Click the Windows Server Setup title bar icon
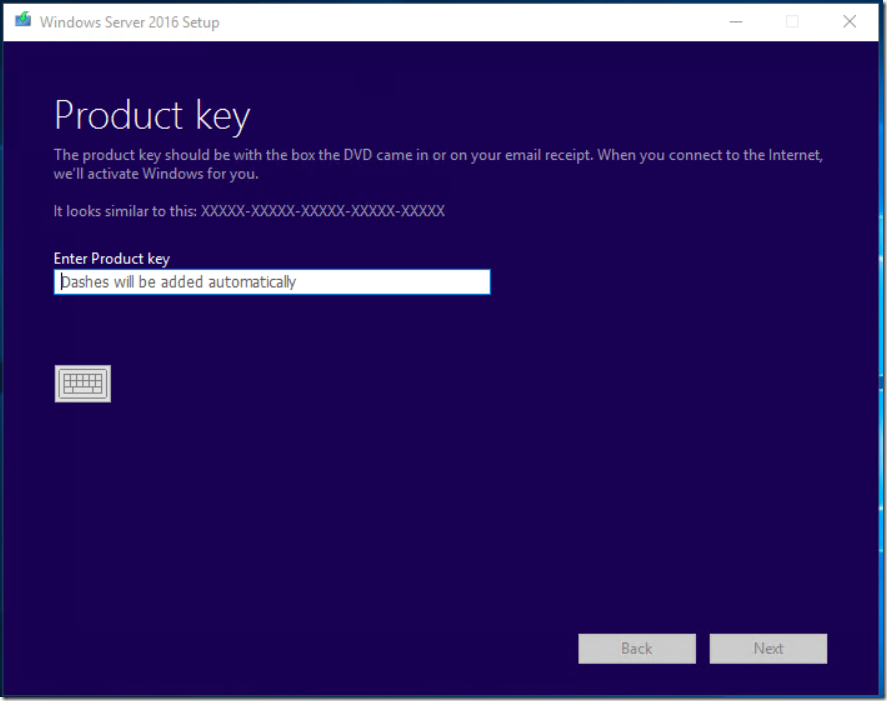Screen dimensions: 887x701 23,20
